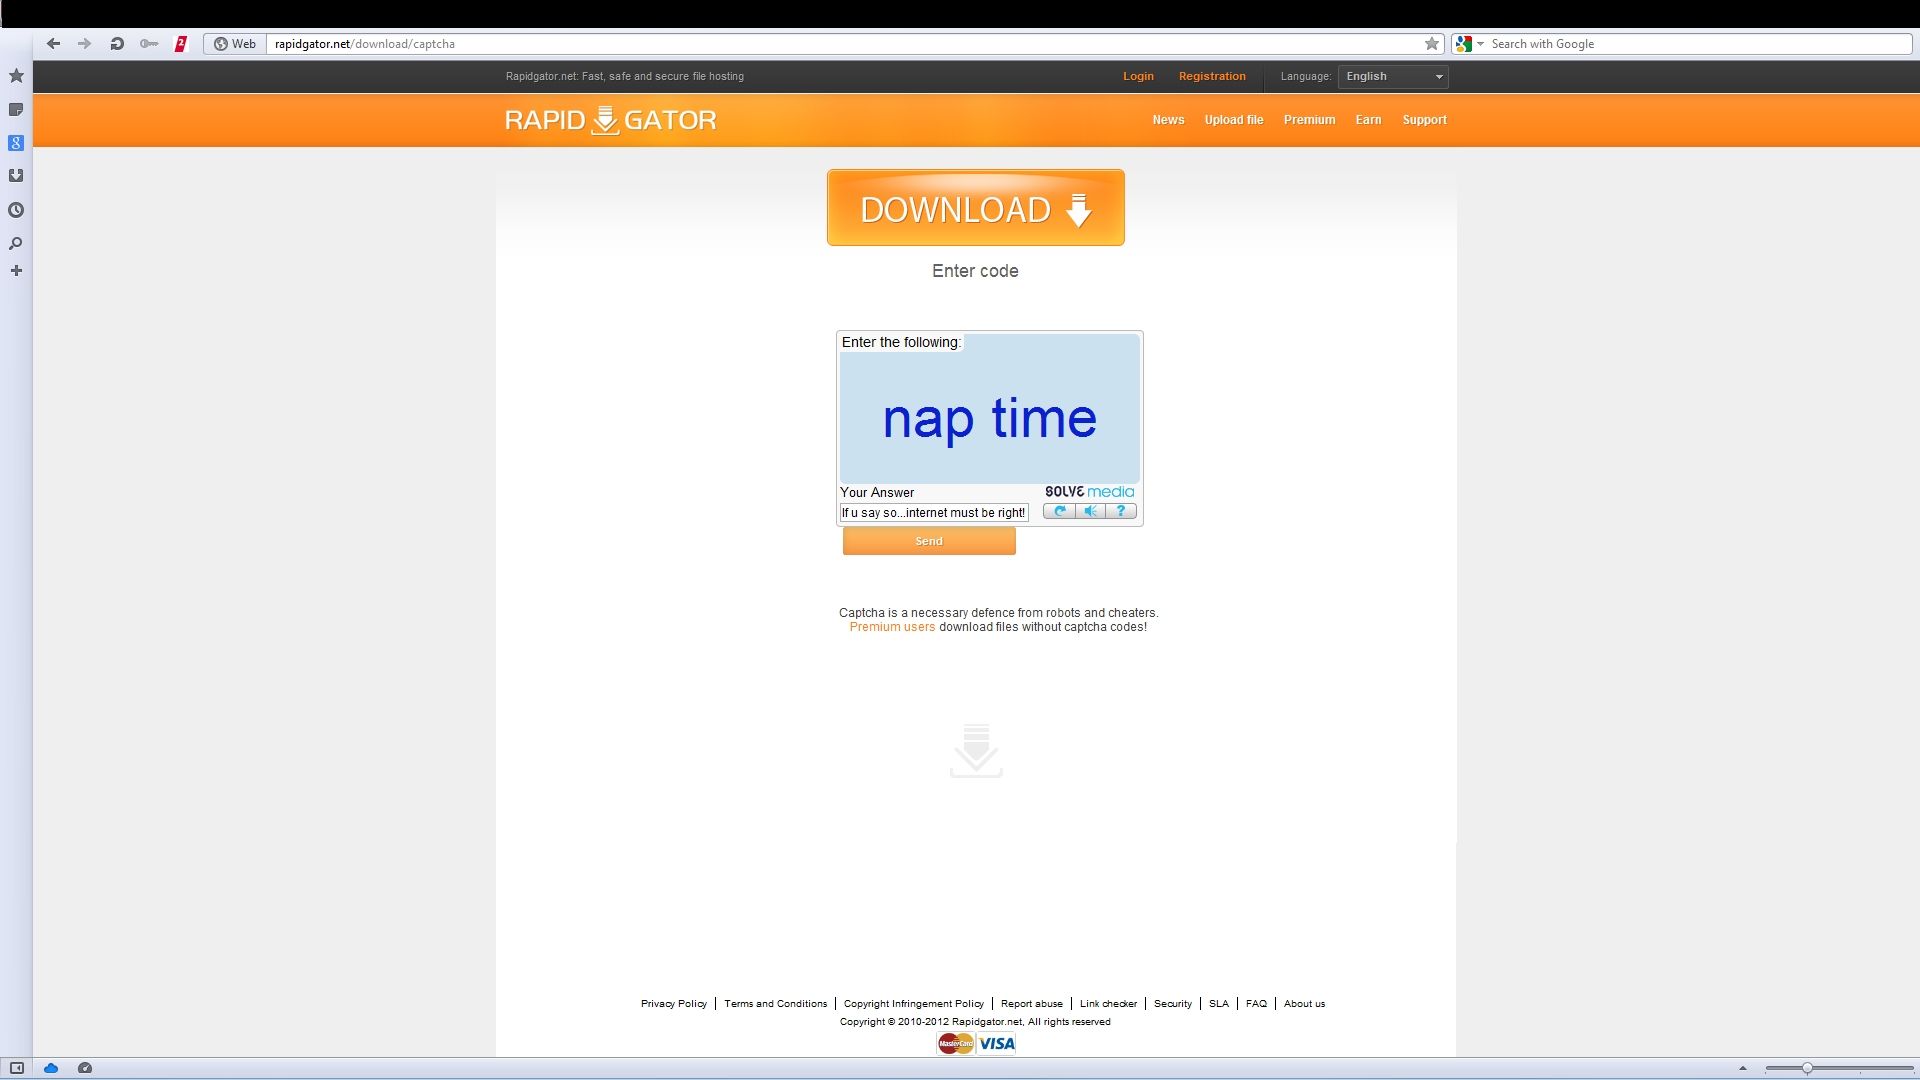This screenshot has width=1920, height=1080.
Task: Open the Downloads panel in sidebar
Action: pyautogui.click(x=16, y=176)
